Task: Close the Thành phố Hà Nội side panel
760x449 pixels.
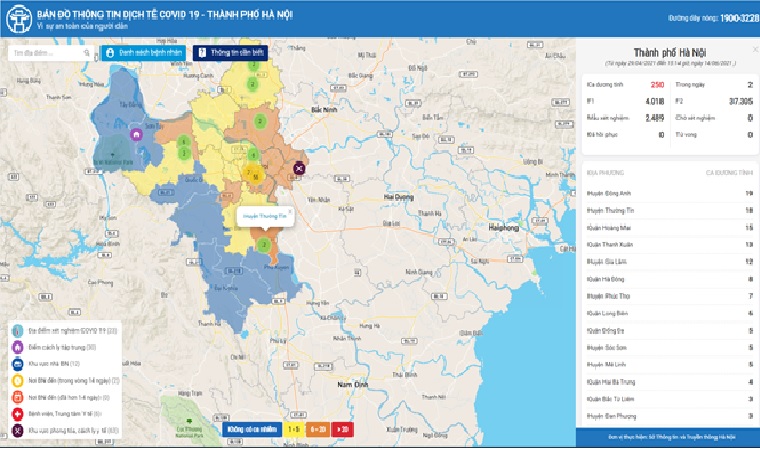Action: point(755,49)
